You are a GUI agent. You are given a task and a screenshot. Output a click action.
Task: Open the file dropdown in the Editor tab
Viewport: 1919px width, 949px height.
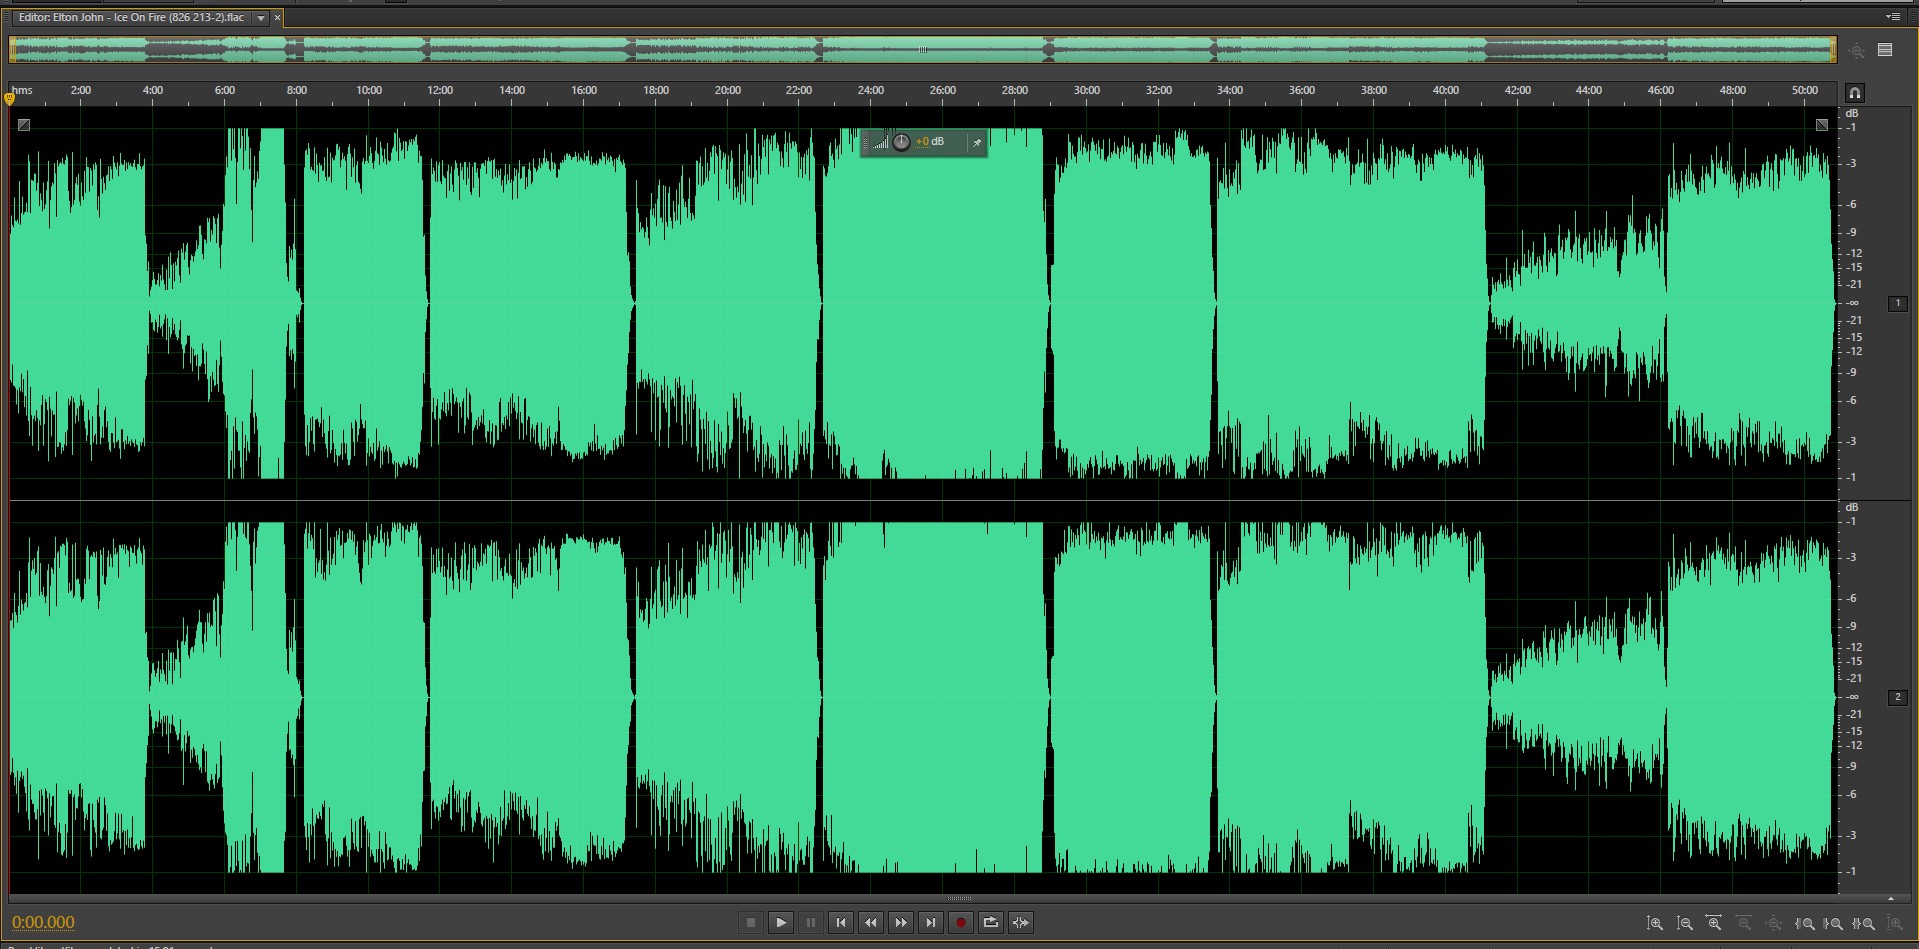(261, 18)
